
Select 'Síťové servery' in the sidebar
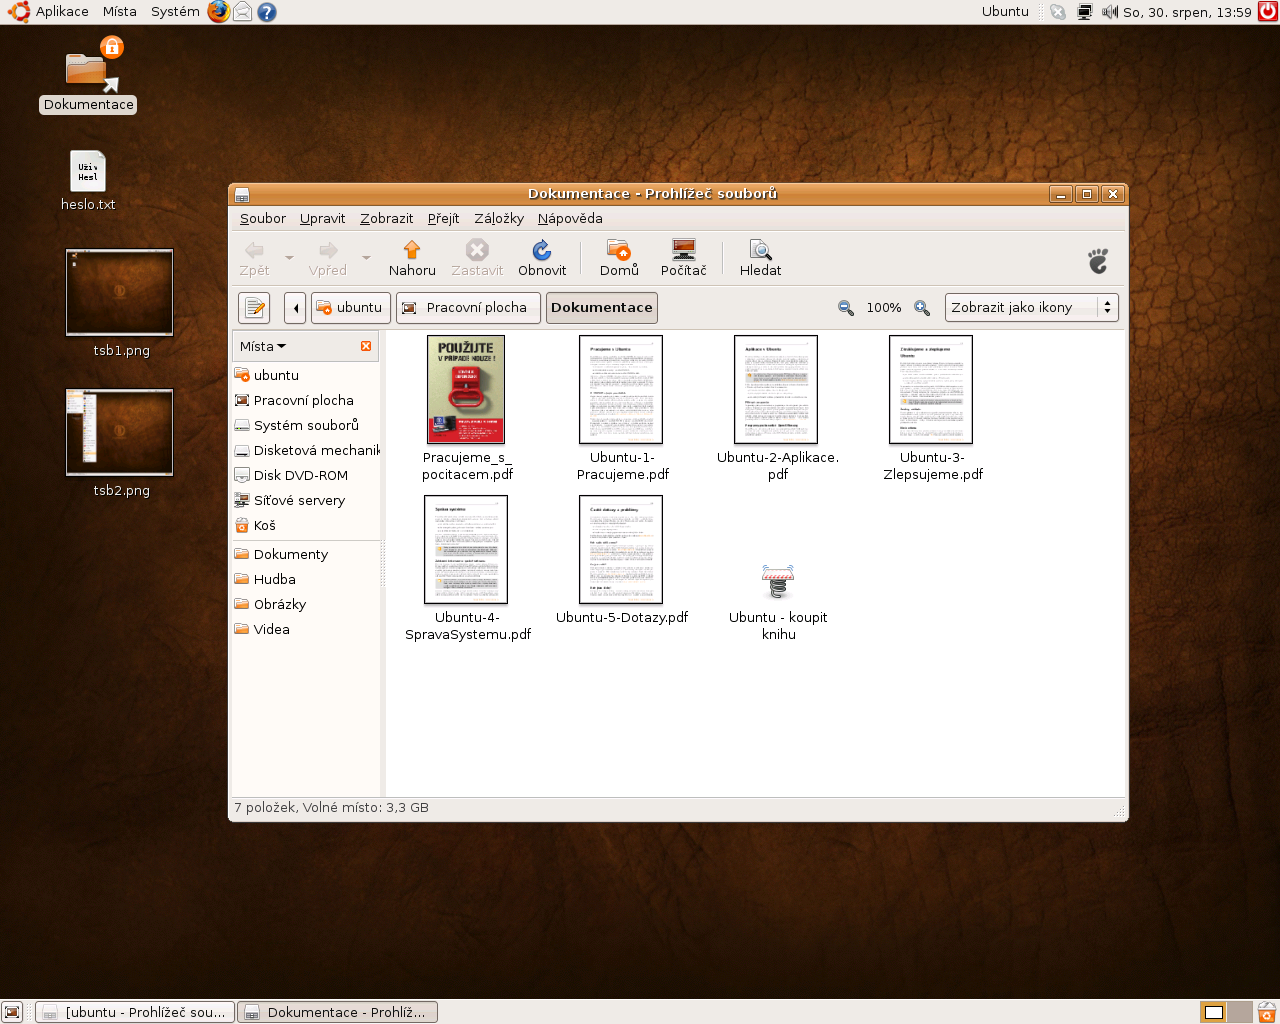point(306,500)
